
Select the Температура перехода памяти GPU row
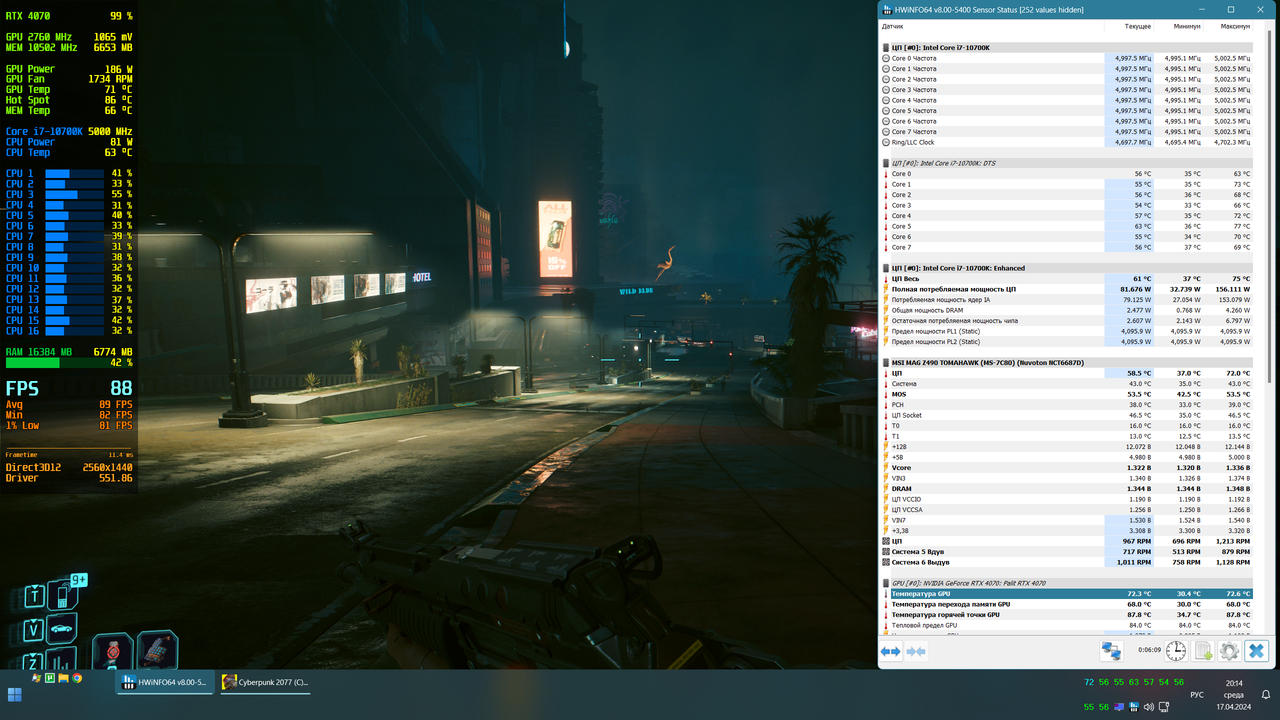pyautogui.click(x=1071, y=604)
